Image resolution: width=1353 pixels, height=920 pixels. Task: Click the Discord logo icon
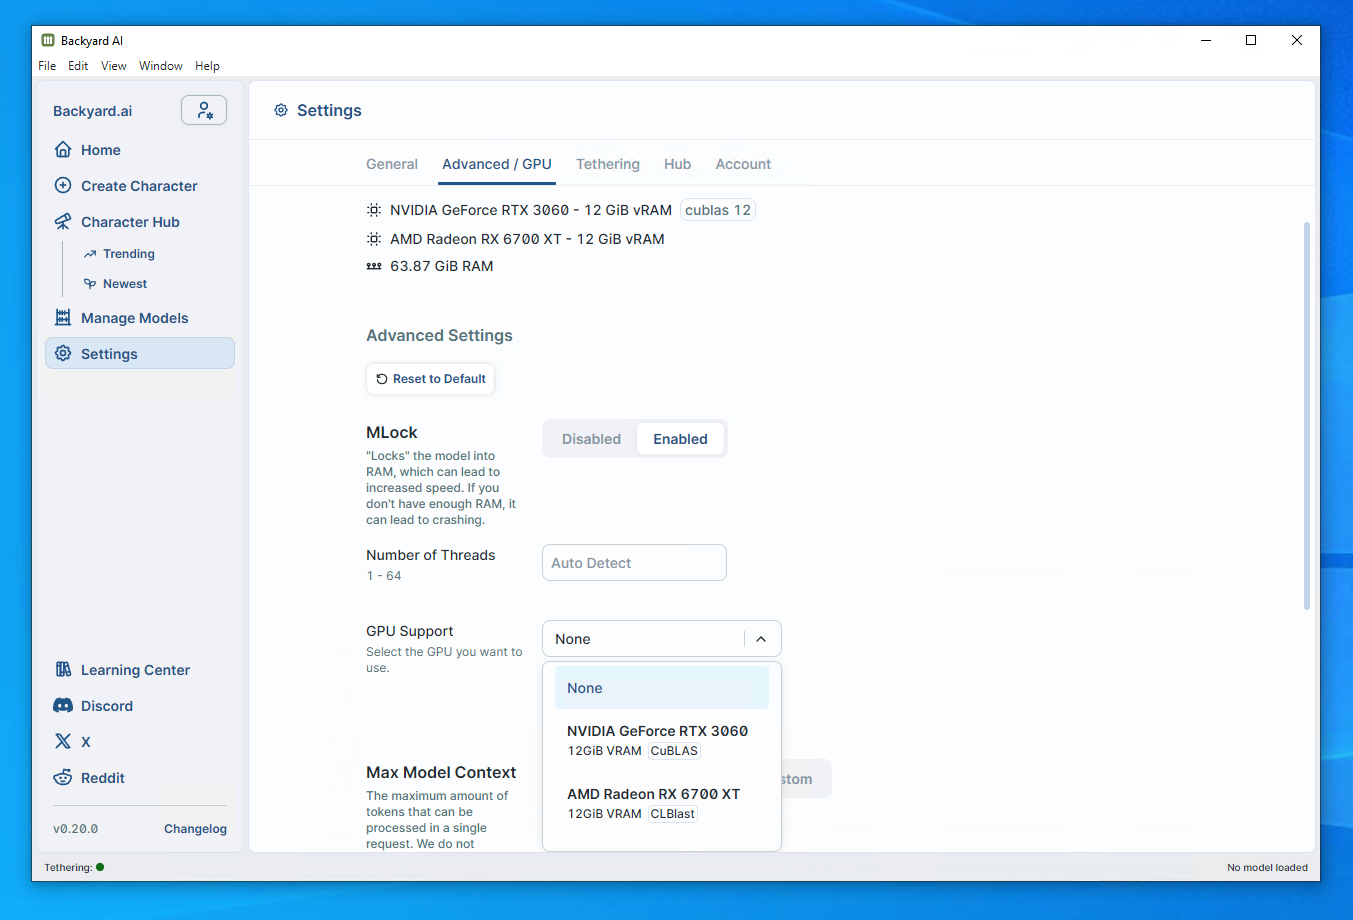click(x=63, y=706)
